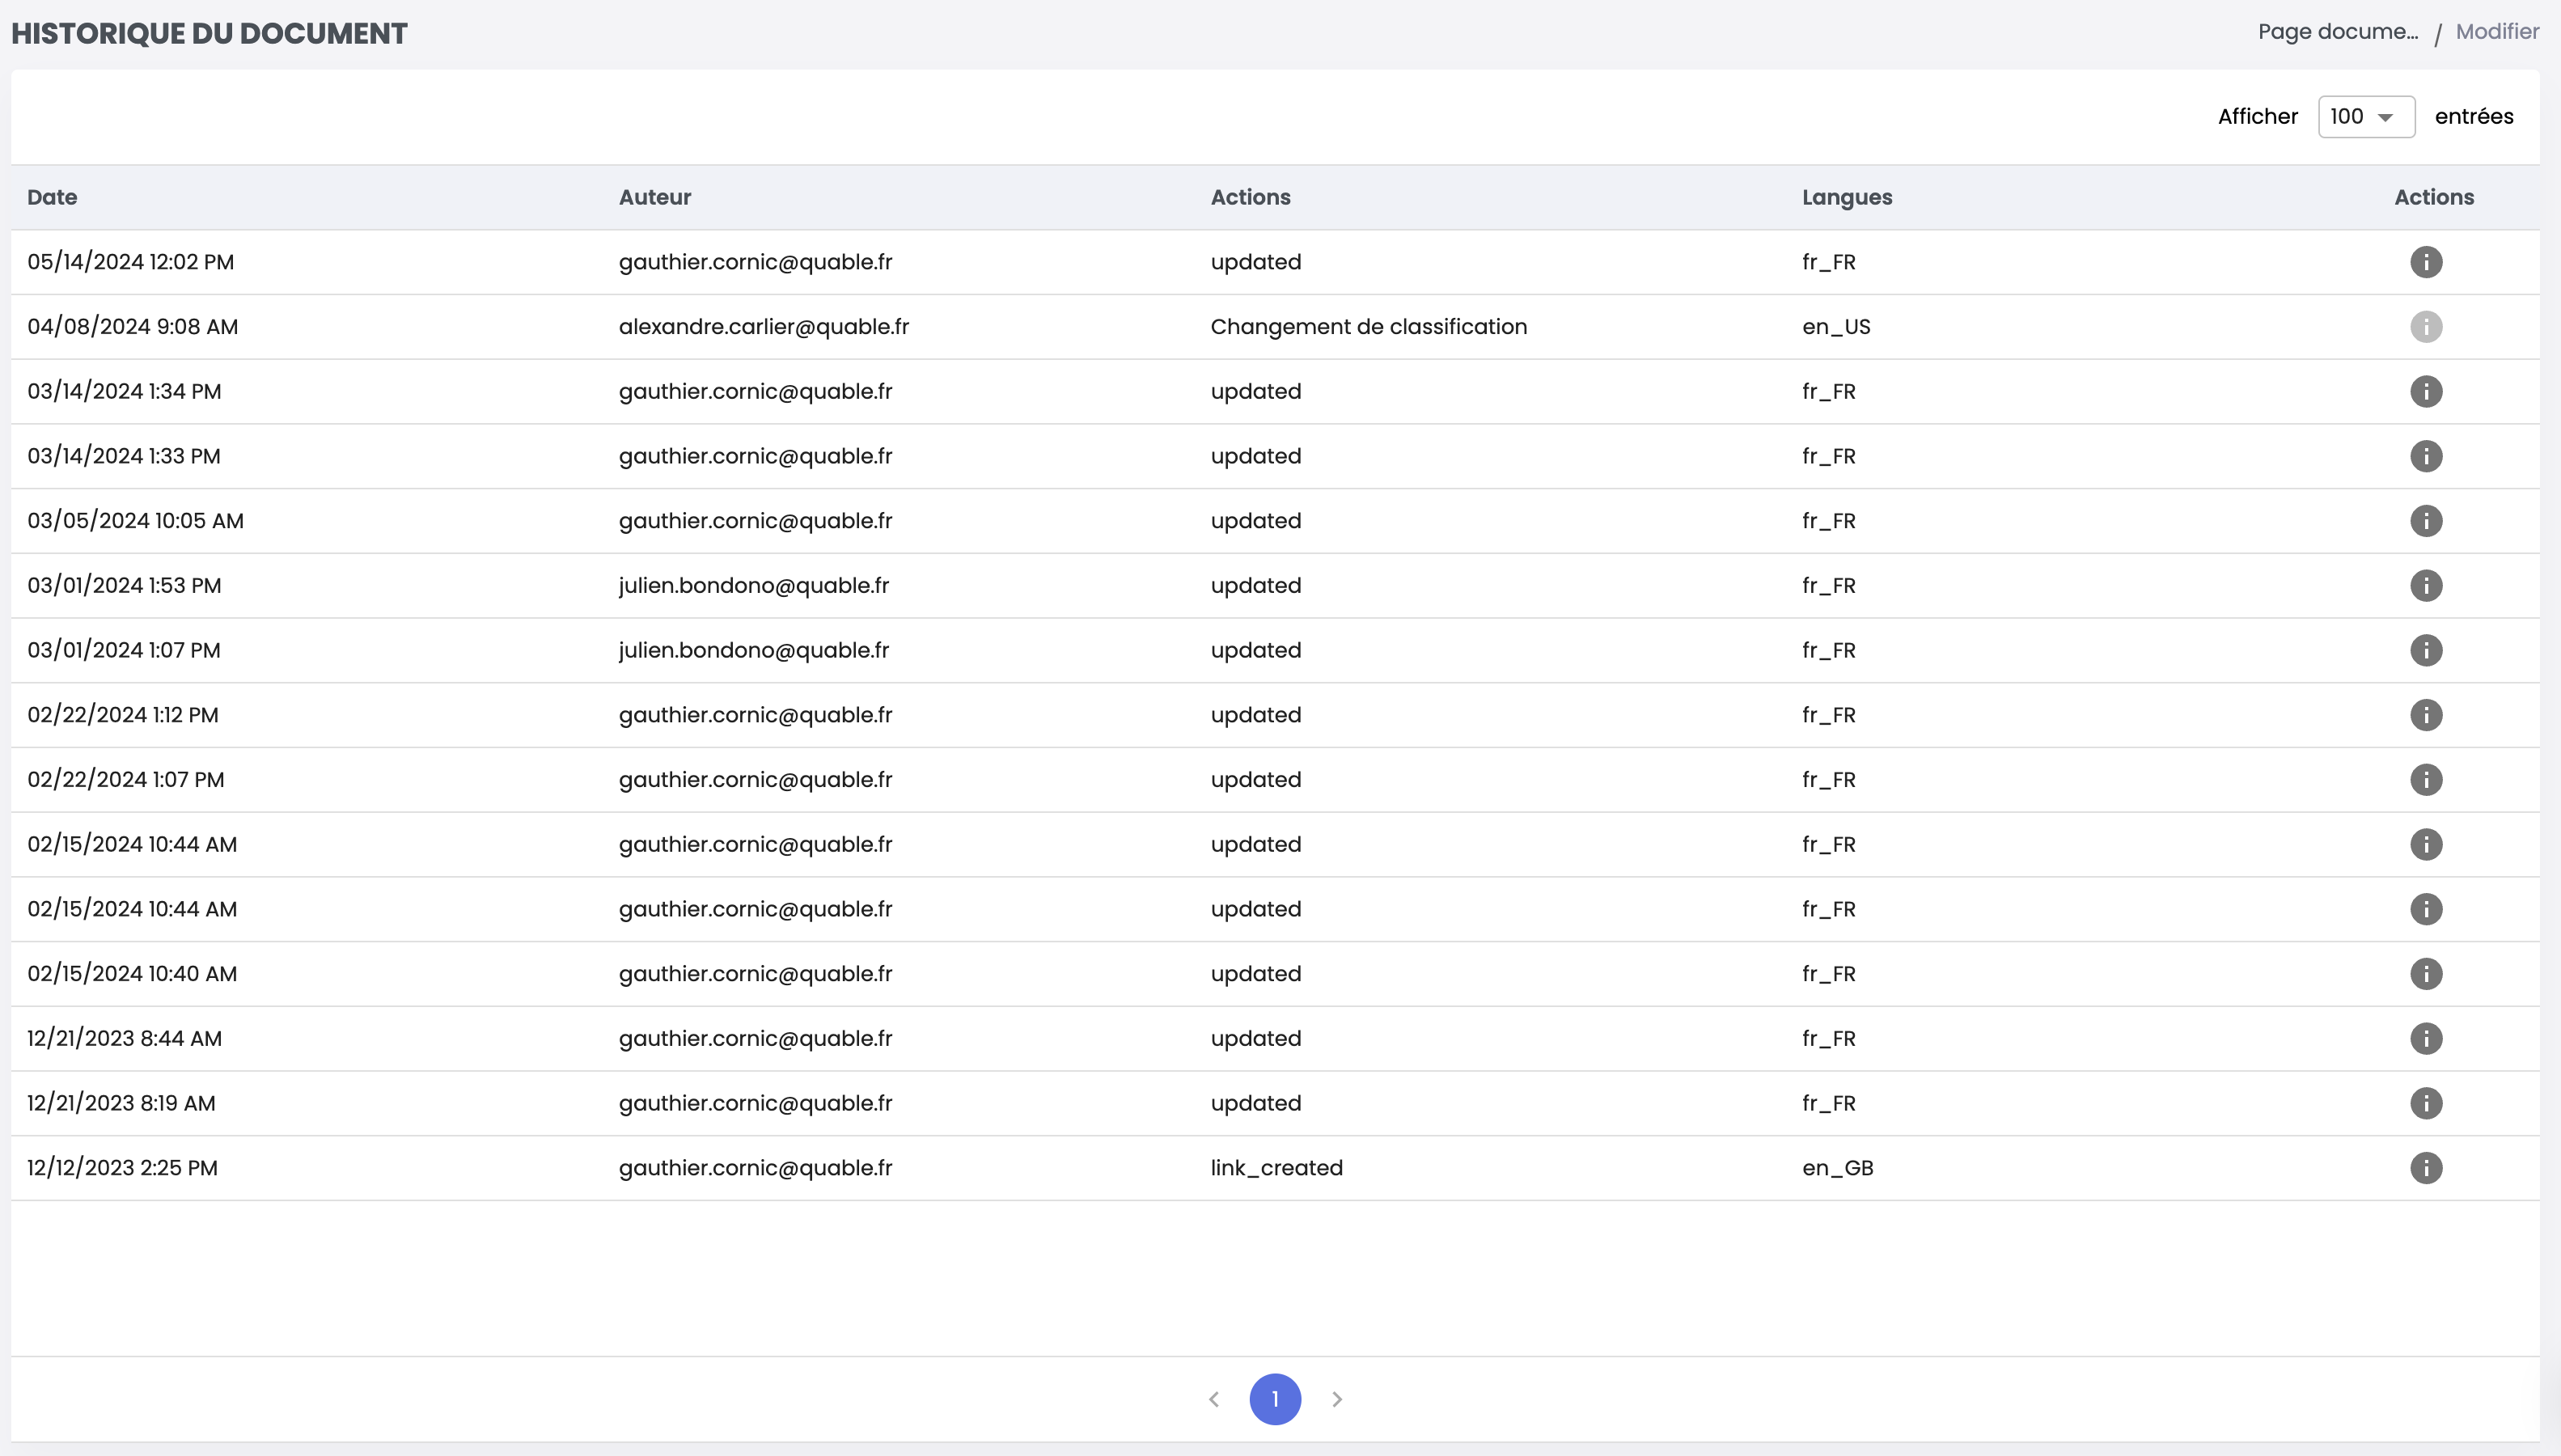Screen dimensions: 2561x1456
Task: View details of 03/14/2024 1:34 PM update
Action: [2426, 391]
